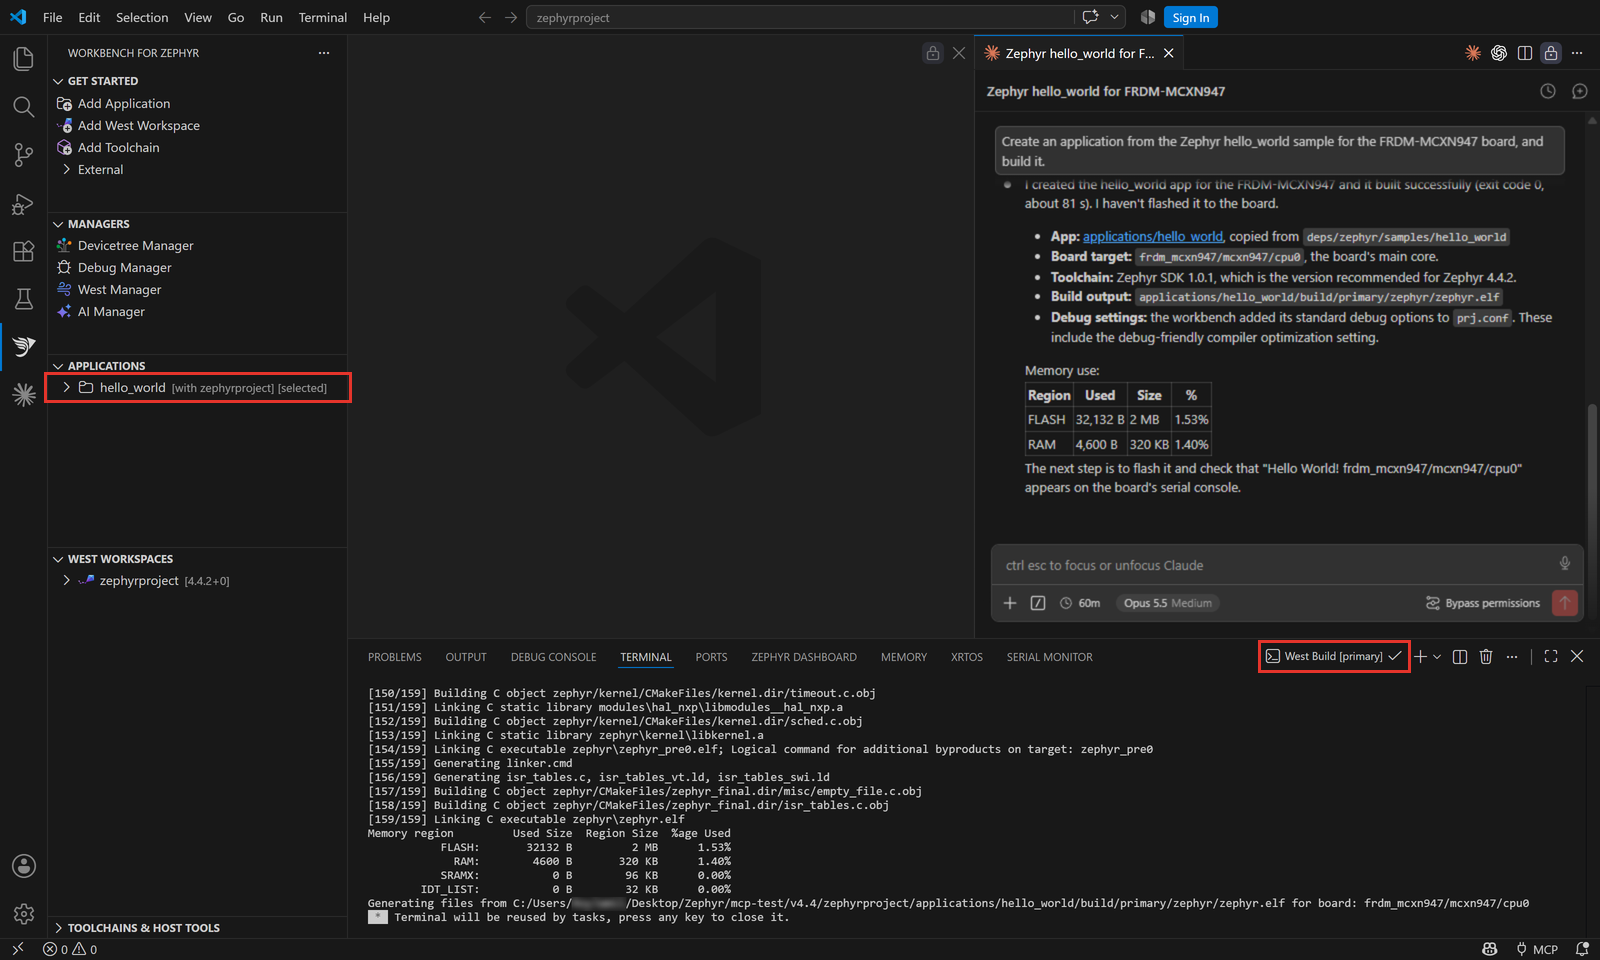
Task: Click the plus icon to add context
Action: (1010, 603)
